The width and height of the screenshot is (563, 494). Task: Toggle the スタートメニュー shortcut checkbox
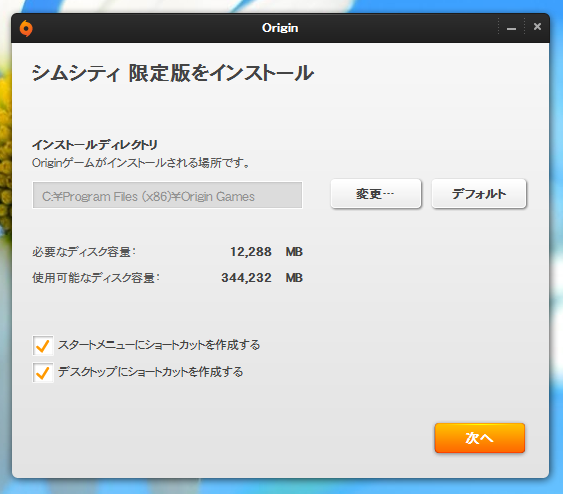pos(43,345)
